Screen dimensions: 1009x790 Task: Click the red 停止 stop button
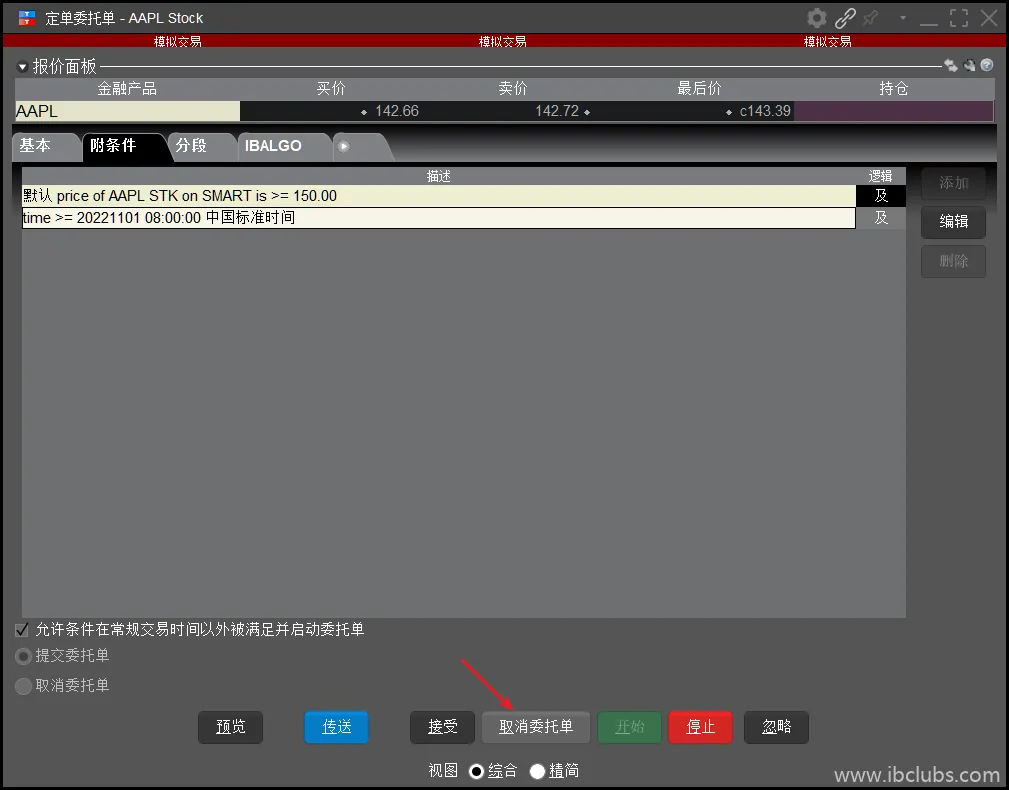coord(700,727)
